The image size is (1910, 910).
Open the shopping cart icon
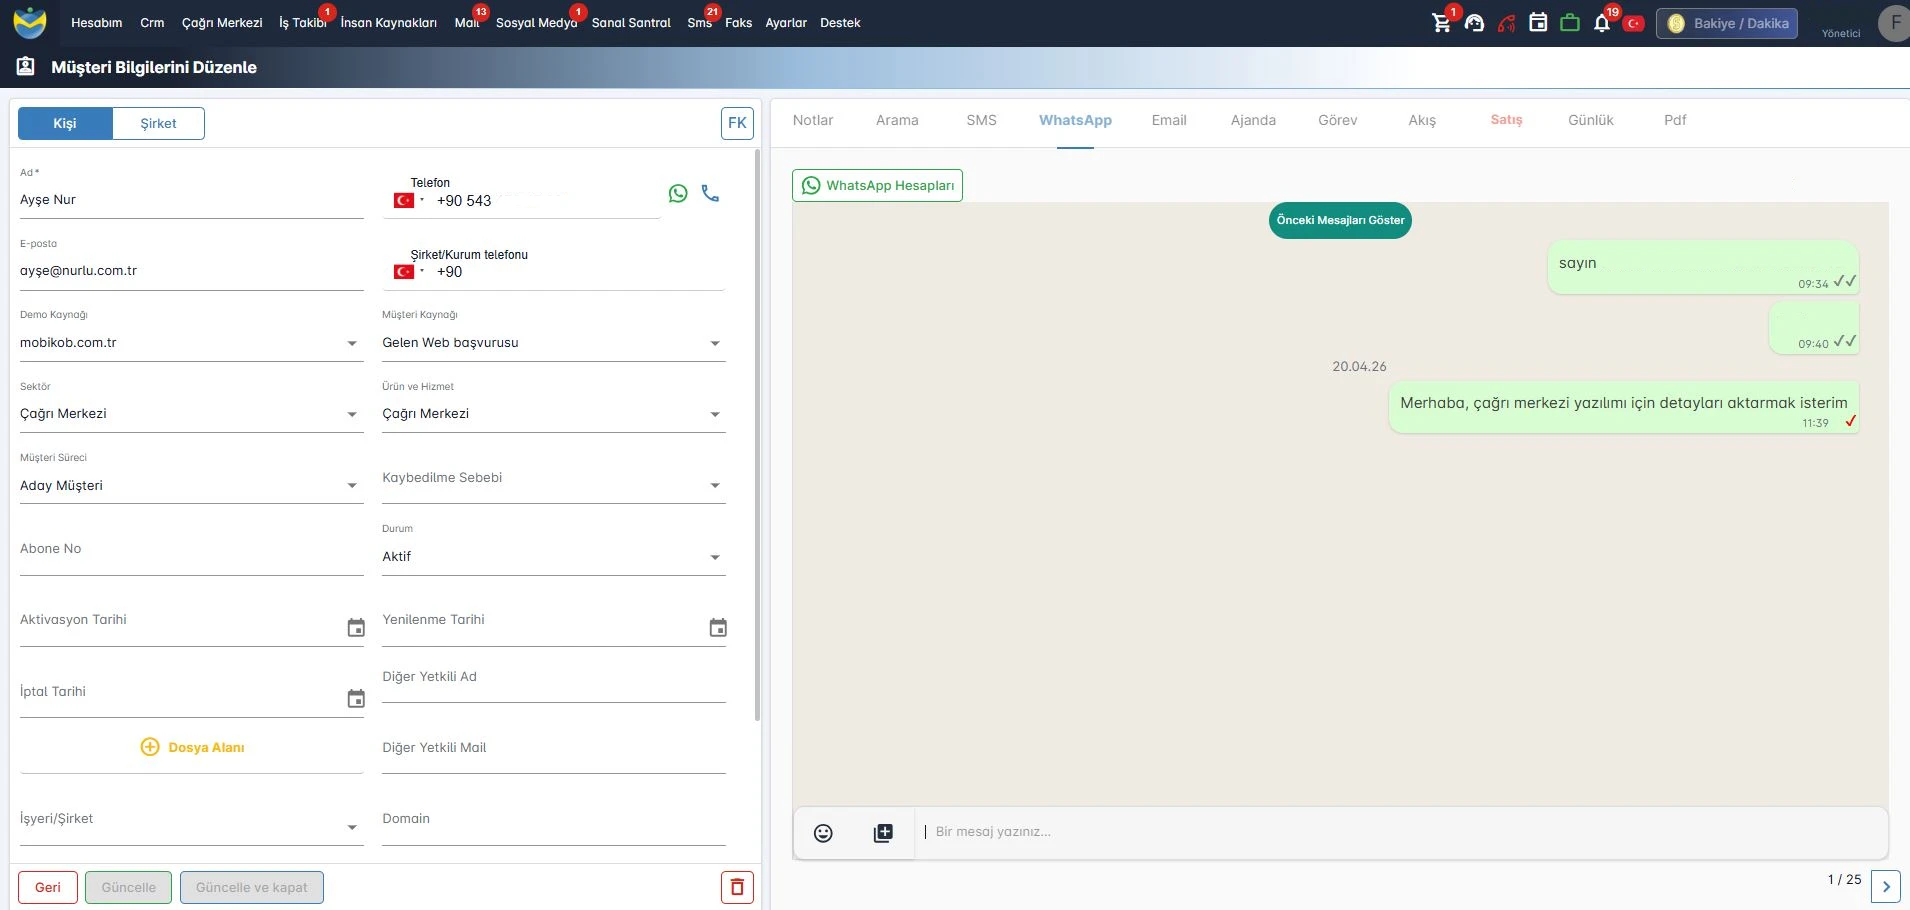(1441, 23)
